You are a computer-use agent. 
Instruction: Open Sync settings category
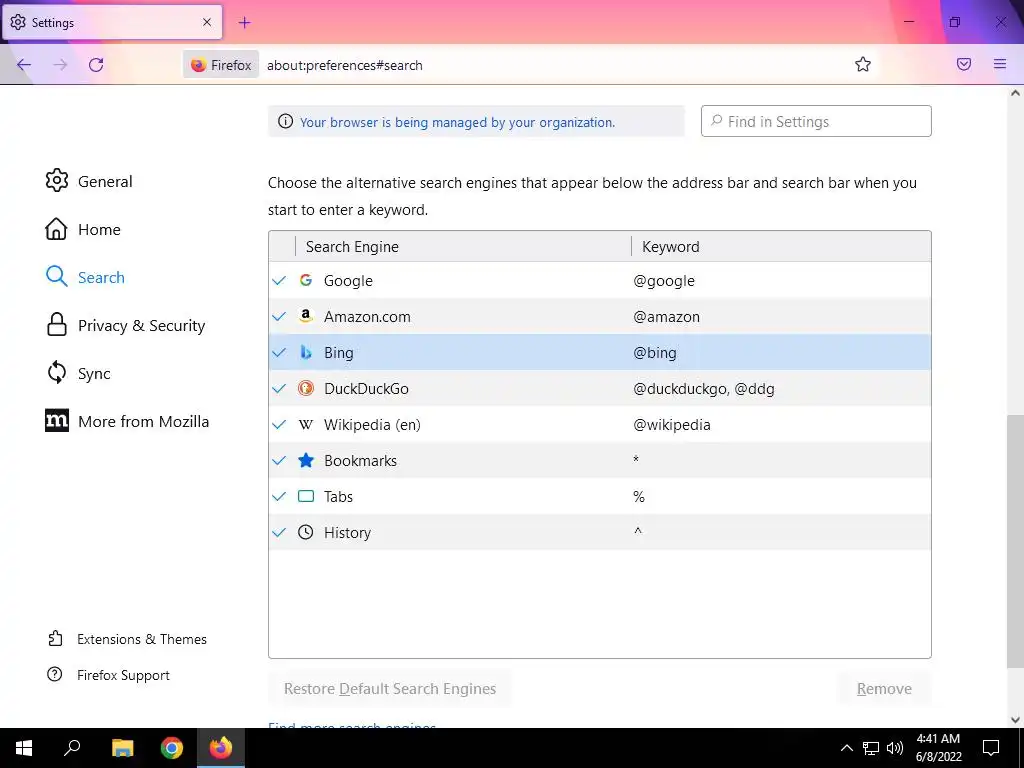click(x=78, y=373)
